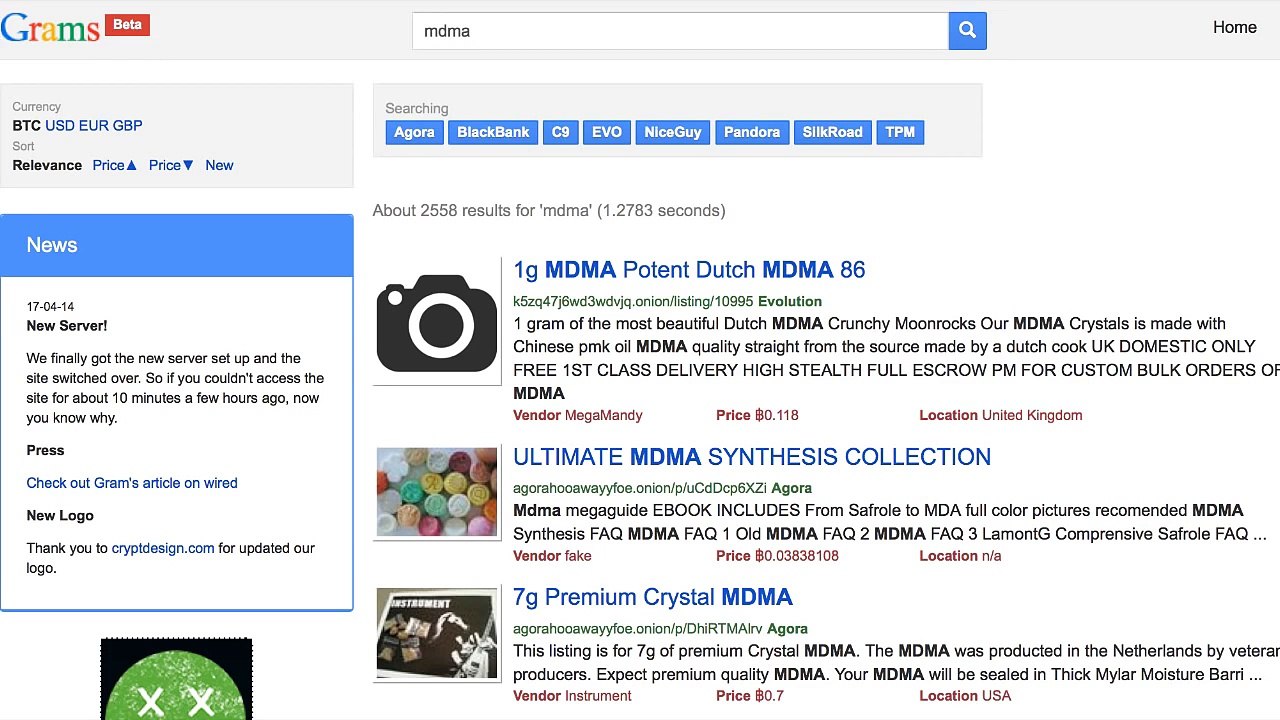Click the search field containing mdma
1280x720 pixels.
tap(680, 31)
